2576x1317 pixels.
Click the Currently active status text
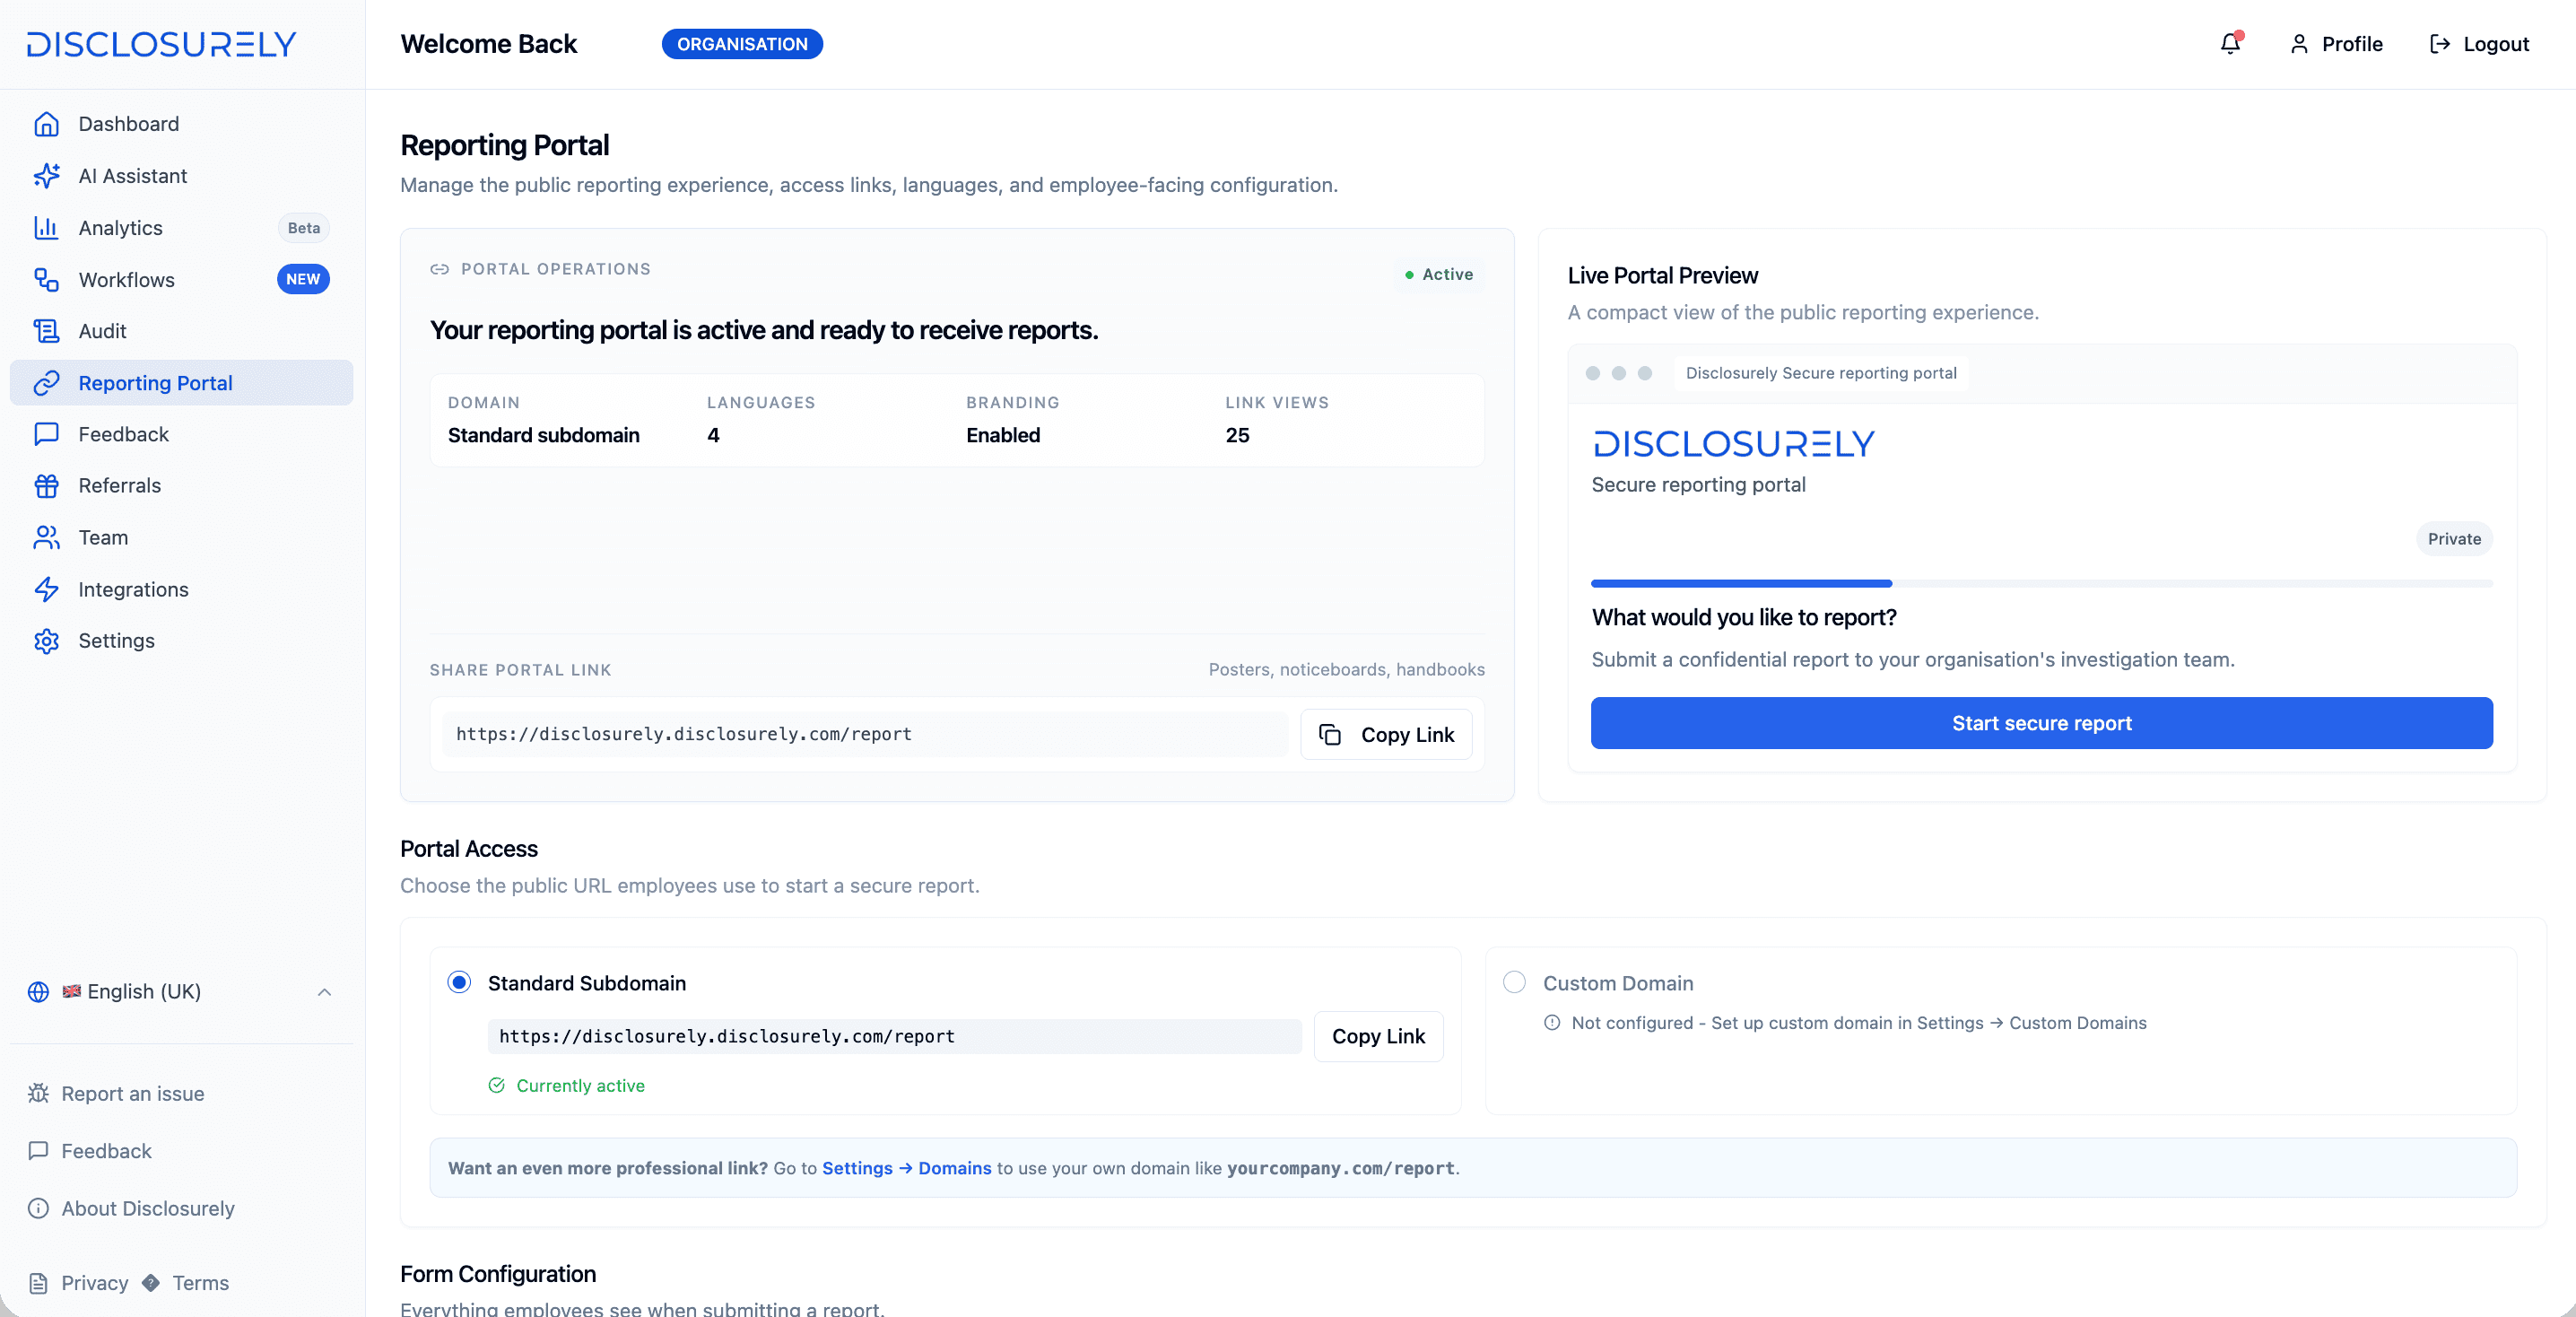(580, 1086)
